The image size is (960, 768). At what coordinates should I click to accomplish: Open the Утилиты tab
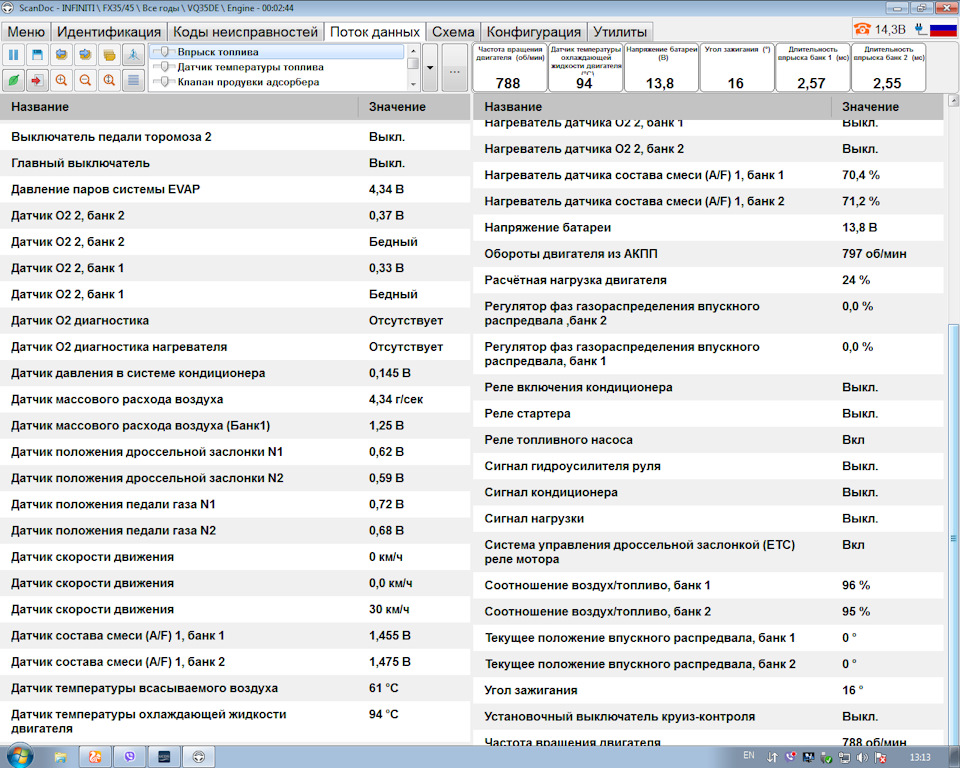tap(619, 32)
